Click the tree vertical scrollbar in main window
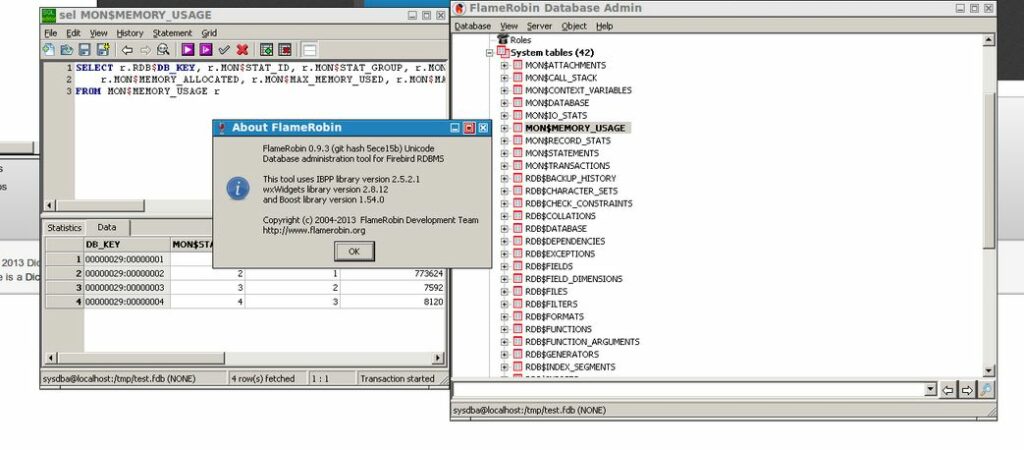Screen dimensions: 1024x450 pyautogui.click(x=989, y=206)
